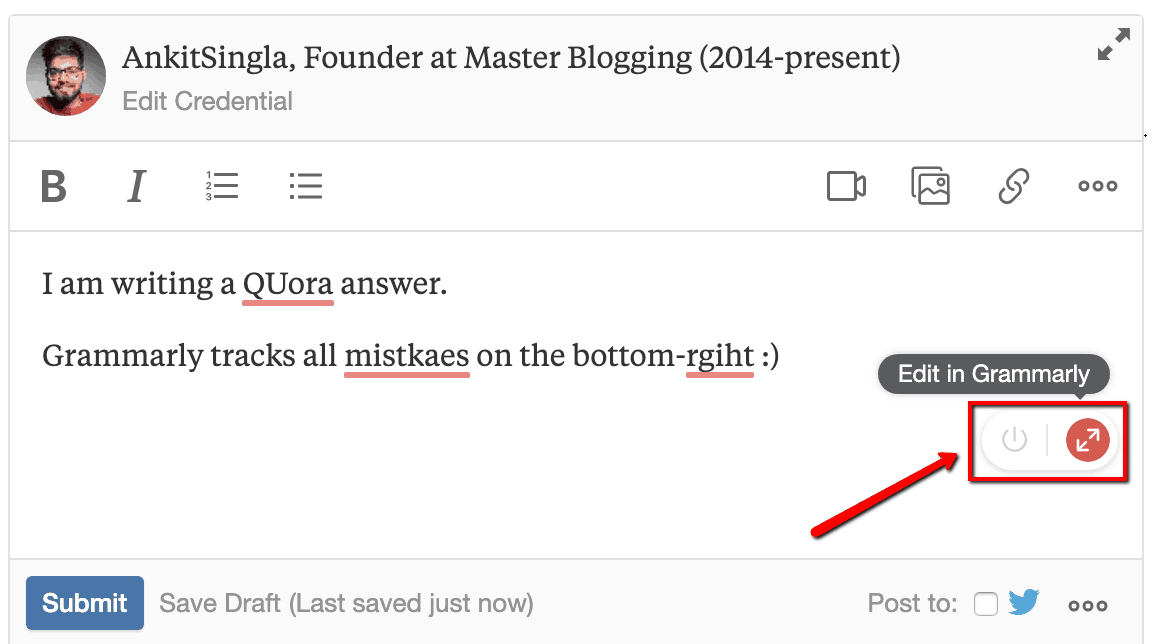Toggle bold text formatting
Image resolution: width=1155 pixels, height=644 pixels.
point(53,187)
